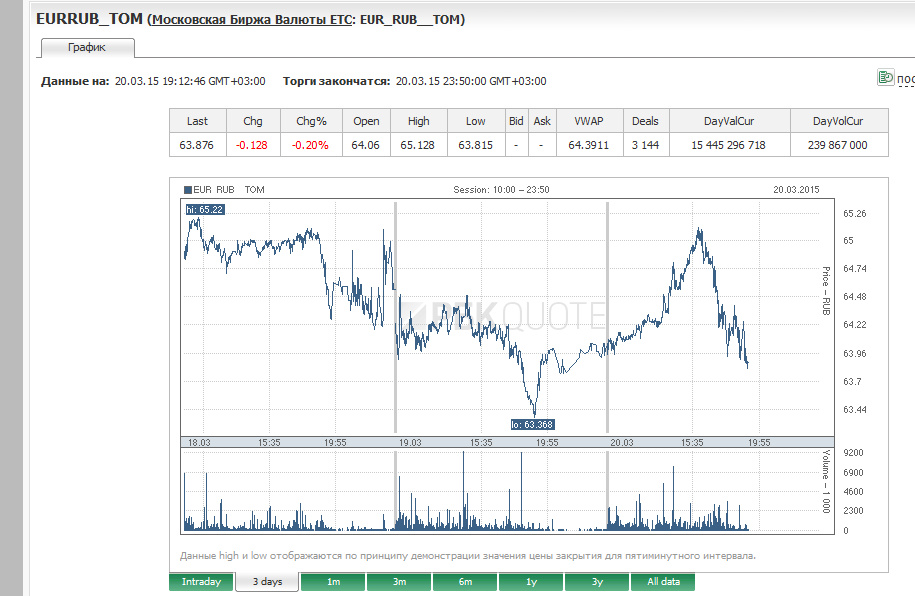Switch to 6m chart period

(x=465, y=581)
